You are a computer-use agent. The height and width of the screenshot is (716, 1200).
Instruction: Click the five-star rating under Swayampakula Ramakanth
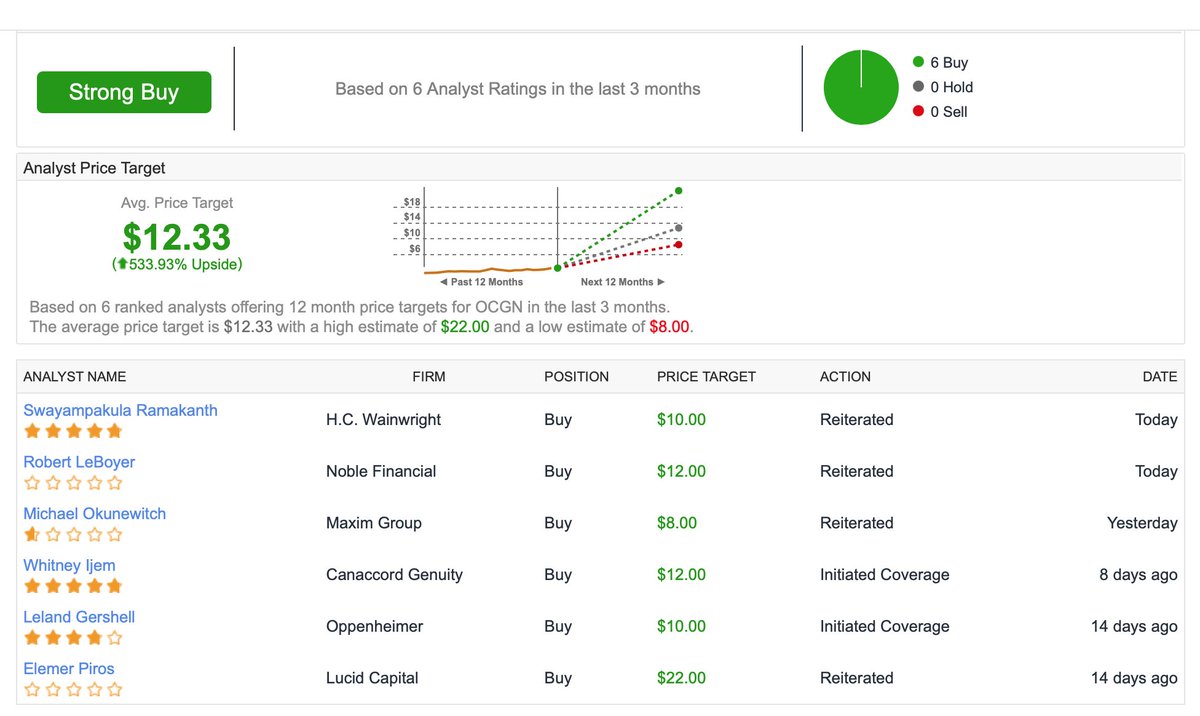click(73, 431)
